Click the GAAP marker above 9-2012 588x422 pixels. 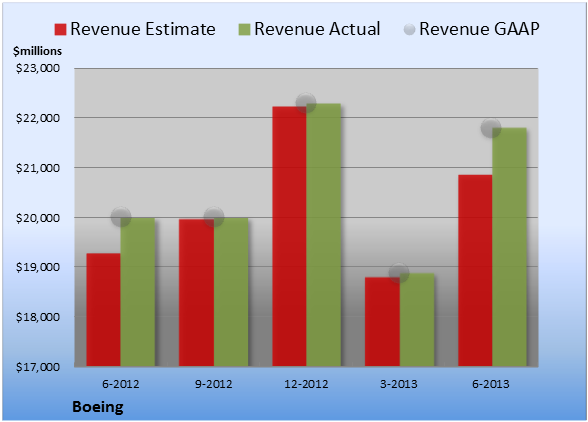[x=214, y=217]
